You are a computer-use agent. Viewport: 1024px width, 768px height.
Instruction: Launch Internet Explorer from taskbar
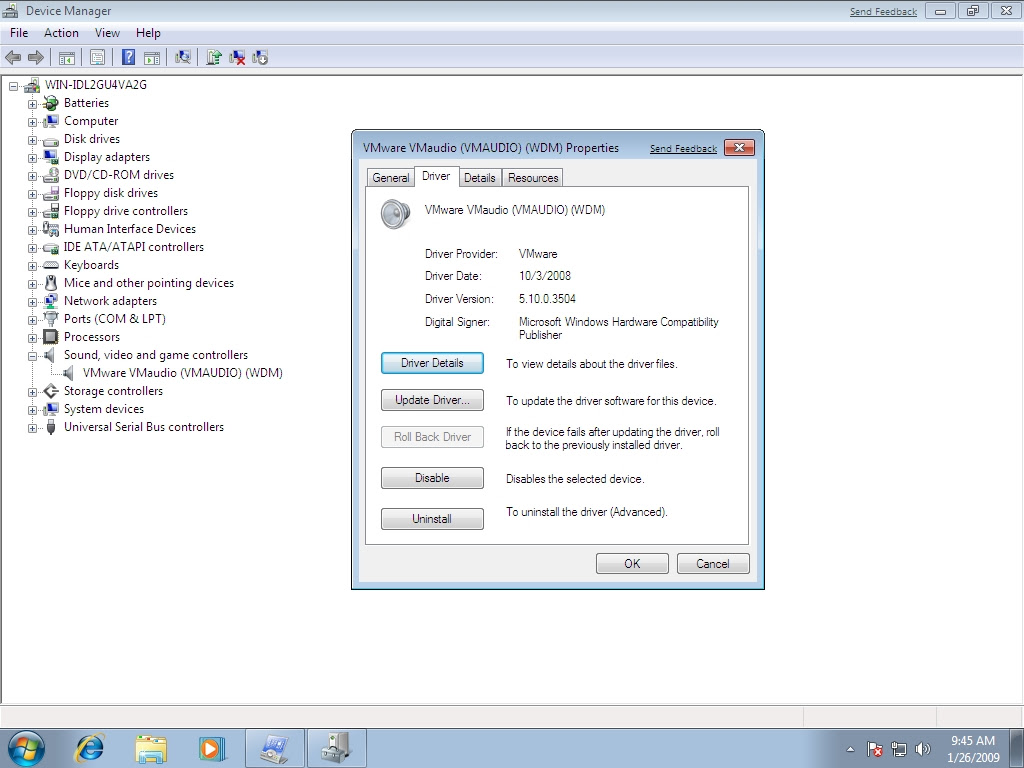[x=89, y=748]
